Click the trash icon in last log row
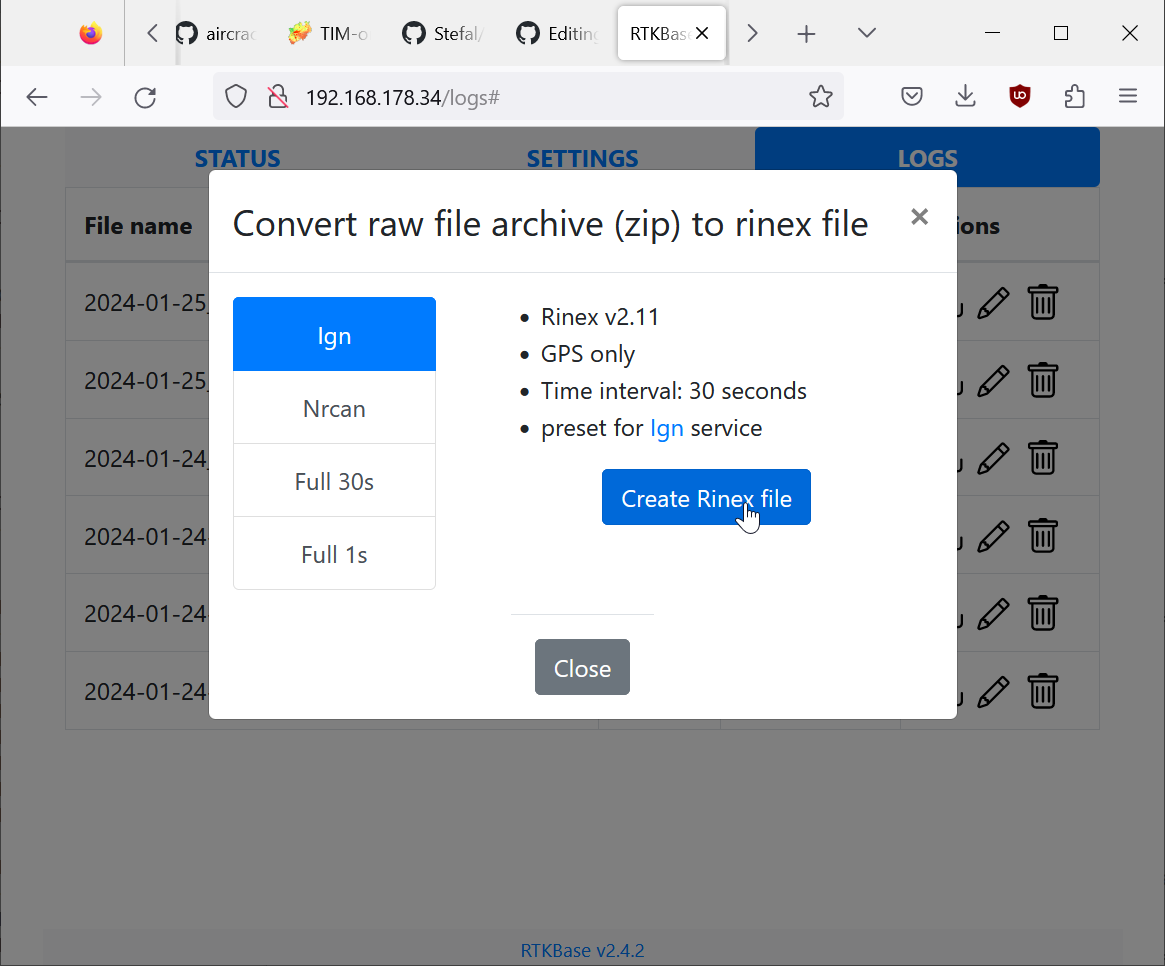Image resolution: width=1165 pixels, height=966 pixels. tap(1042, 691)
